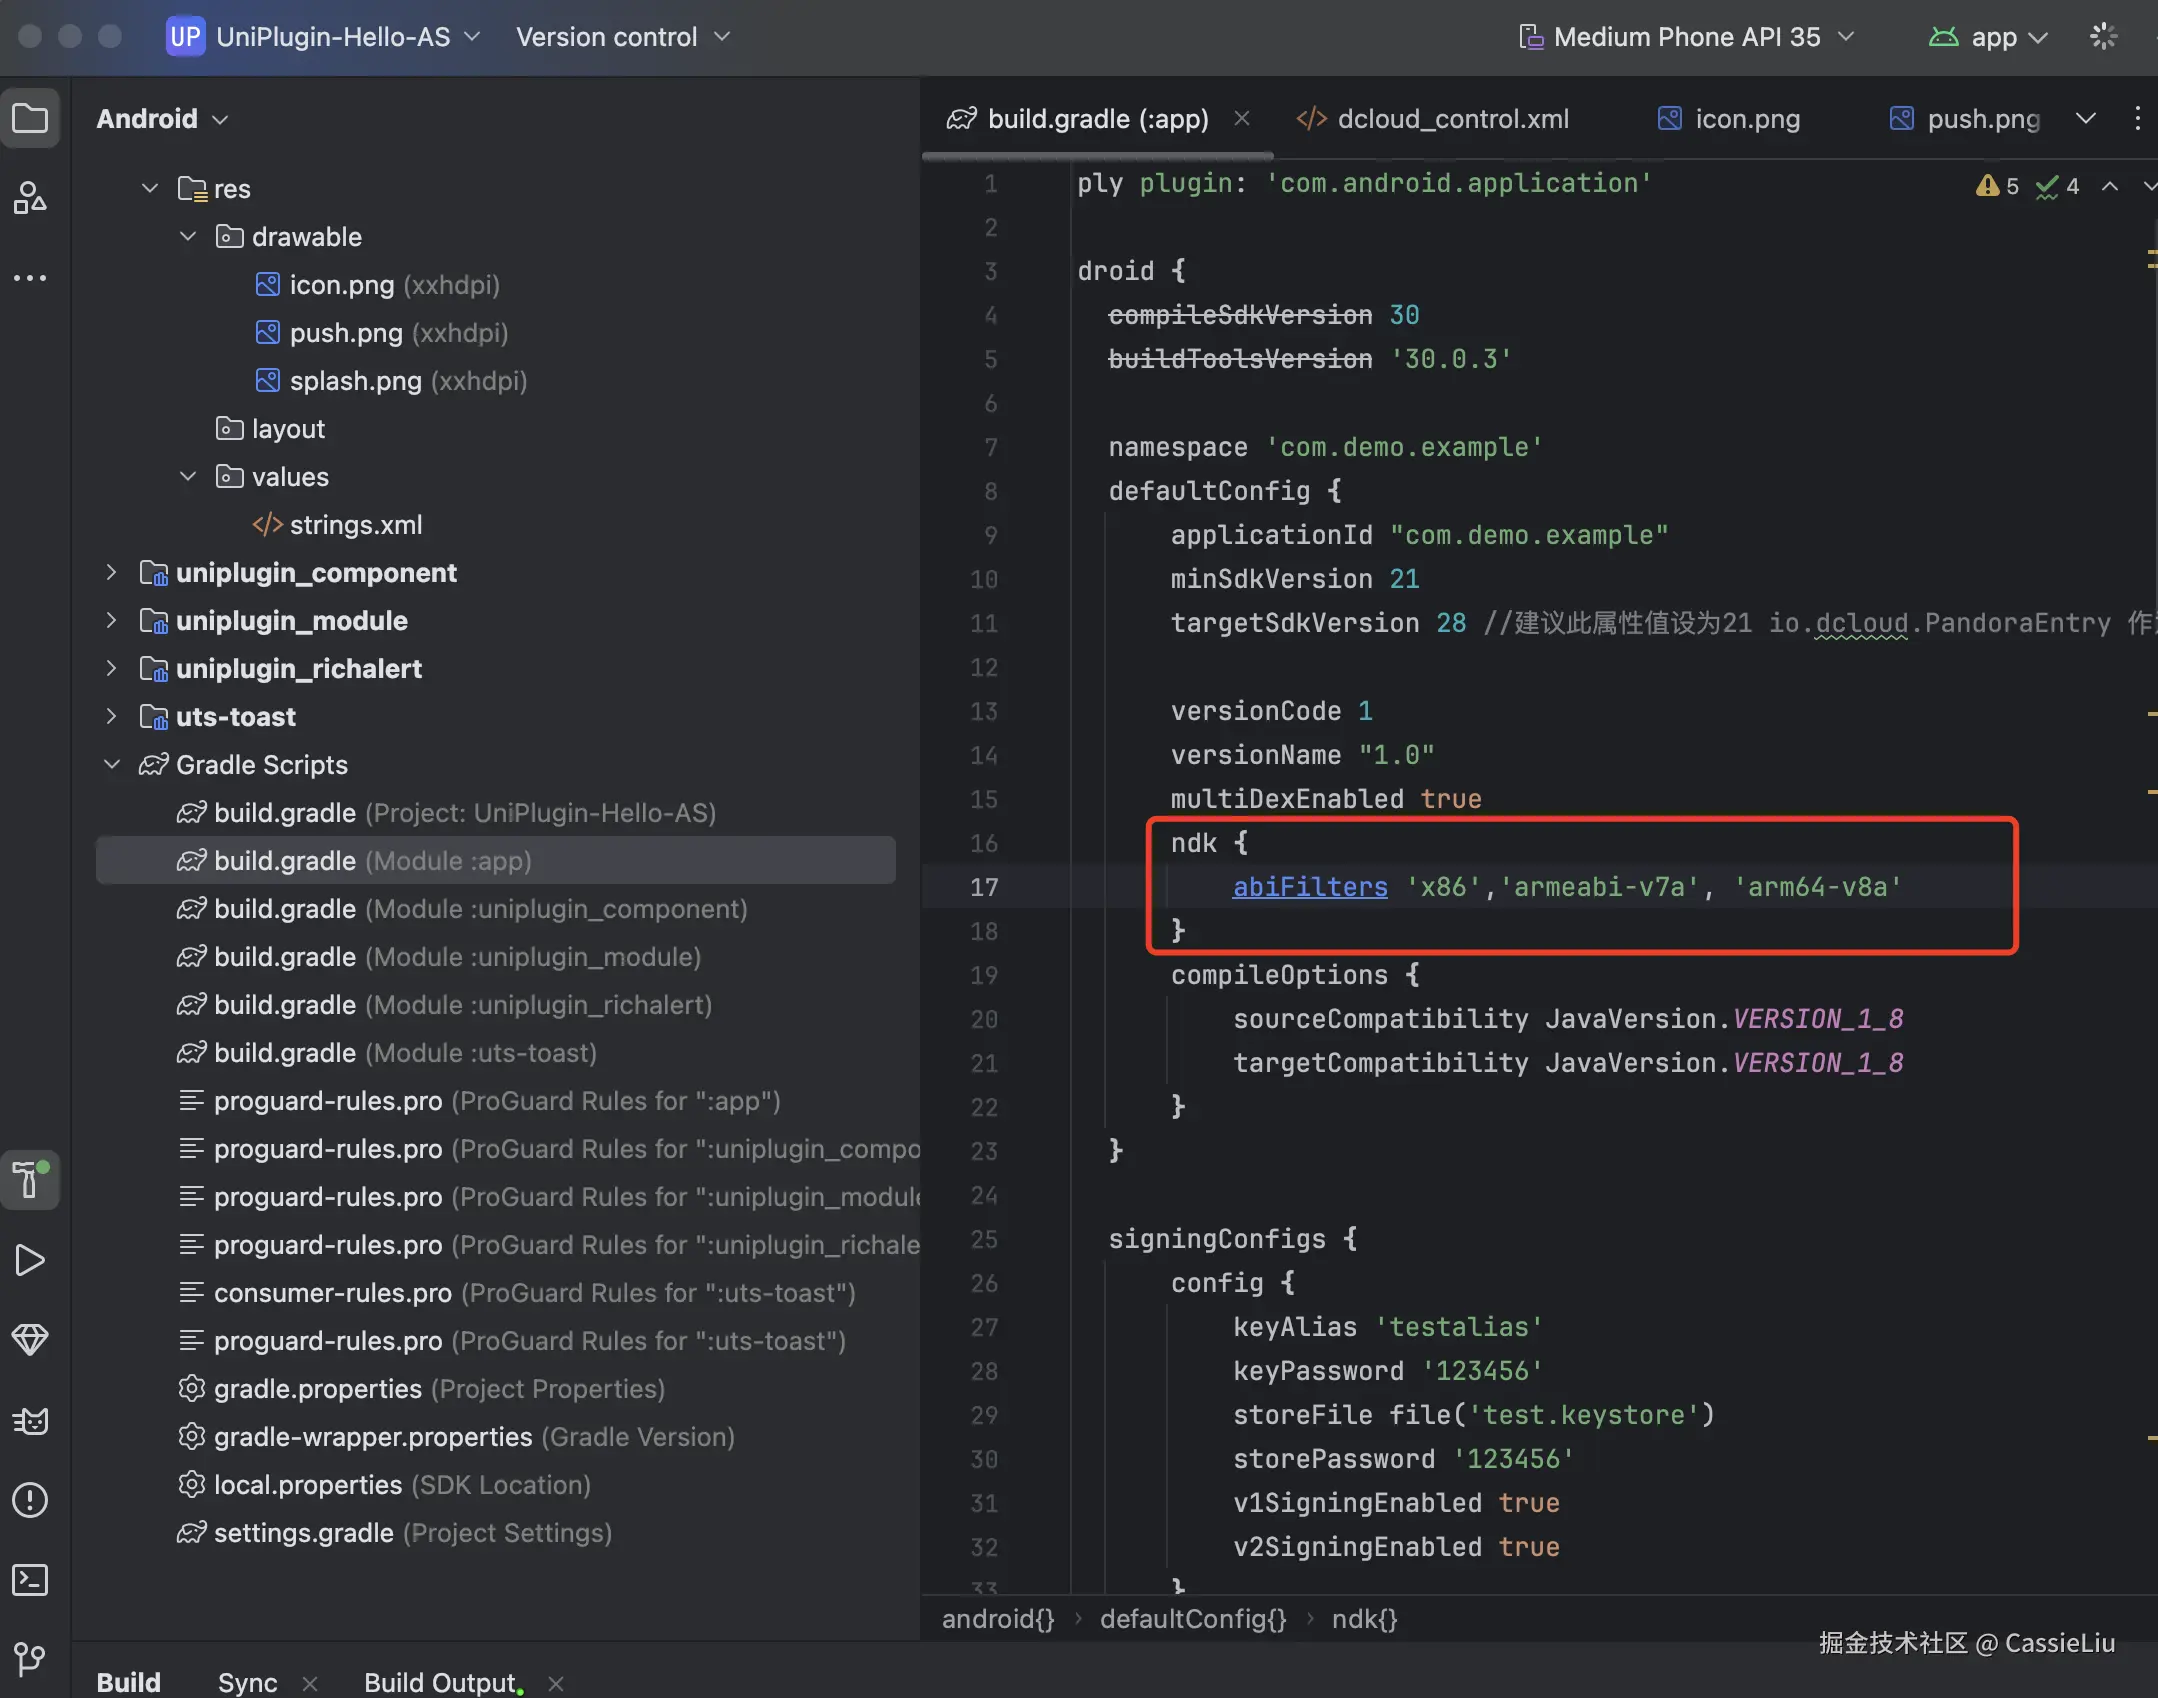The height and width of the screenshot is (1698, 2158).
Task: Collapse the drawable folder
Action: click(187, 237)
